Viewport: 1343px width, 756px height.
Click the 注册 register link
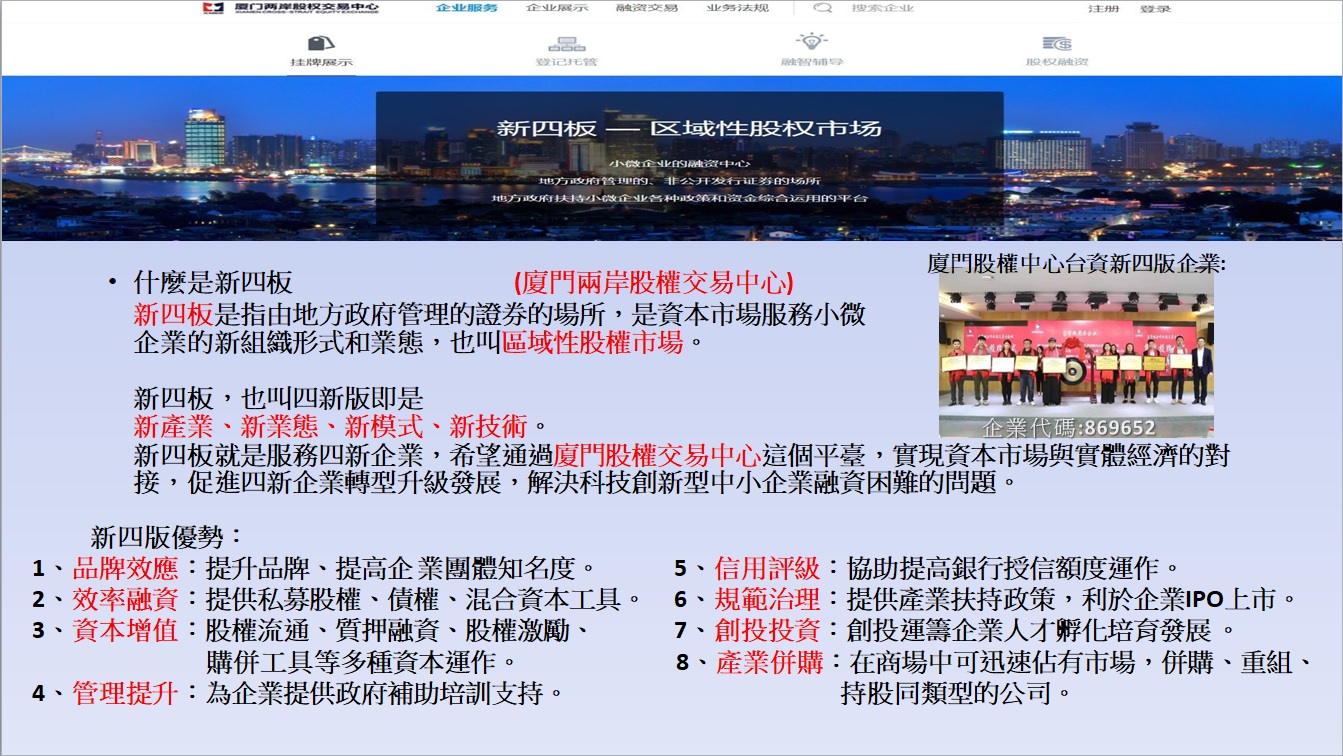(x=1104, y=10)
